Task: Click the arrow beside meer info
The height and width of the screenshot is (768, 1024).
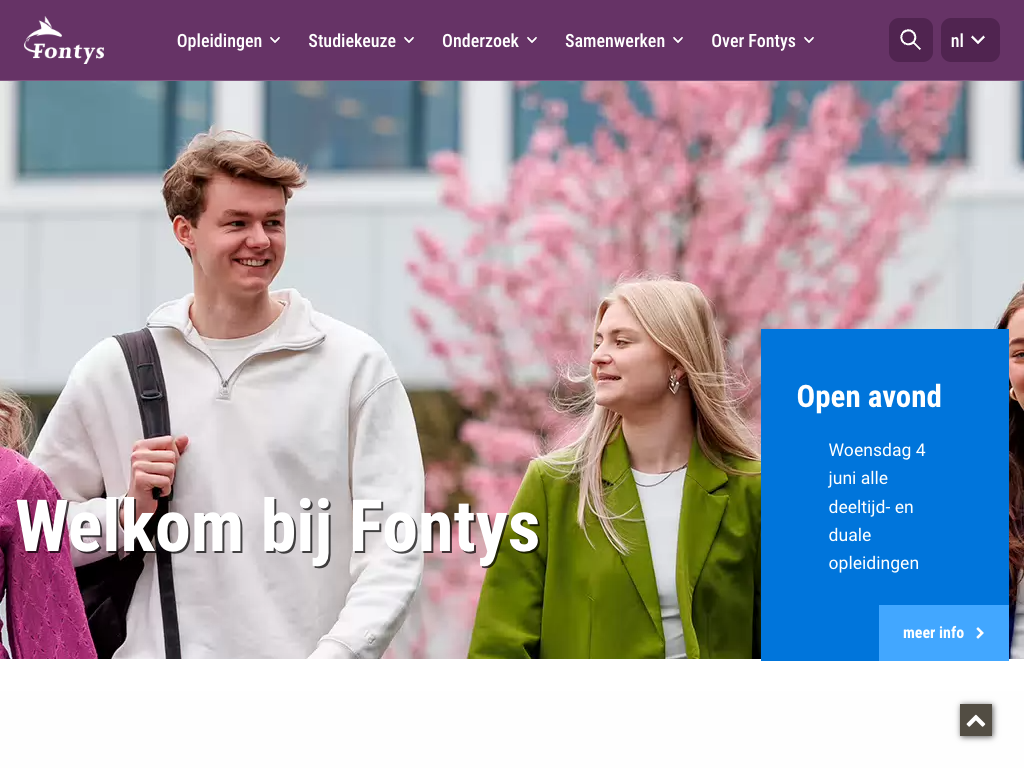Action: [980, 633]
